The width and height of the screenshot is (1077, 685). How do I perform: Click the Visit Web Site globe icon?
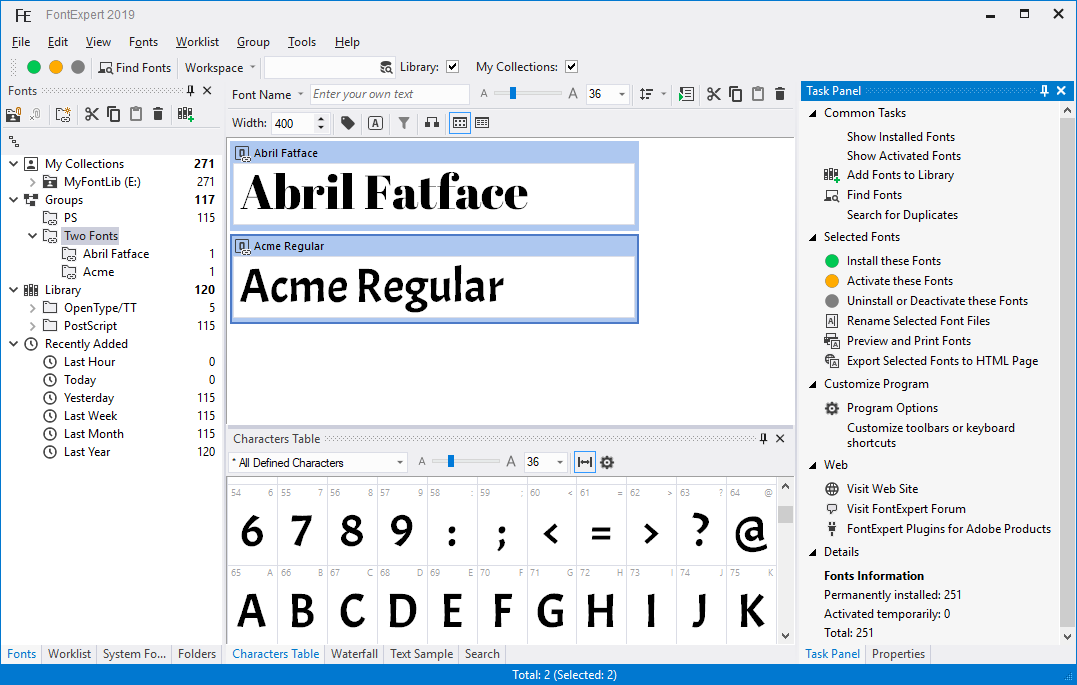[x=832, y=489]
